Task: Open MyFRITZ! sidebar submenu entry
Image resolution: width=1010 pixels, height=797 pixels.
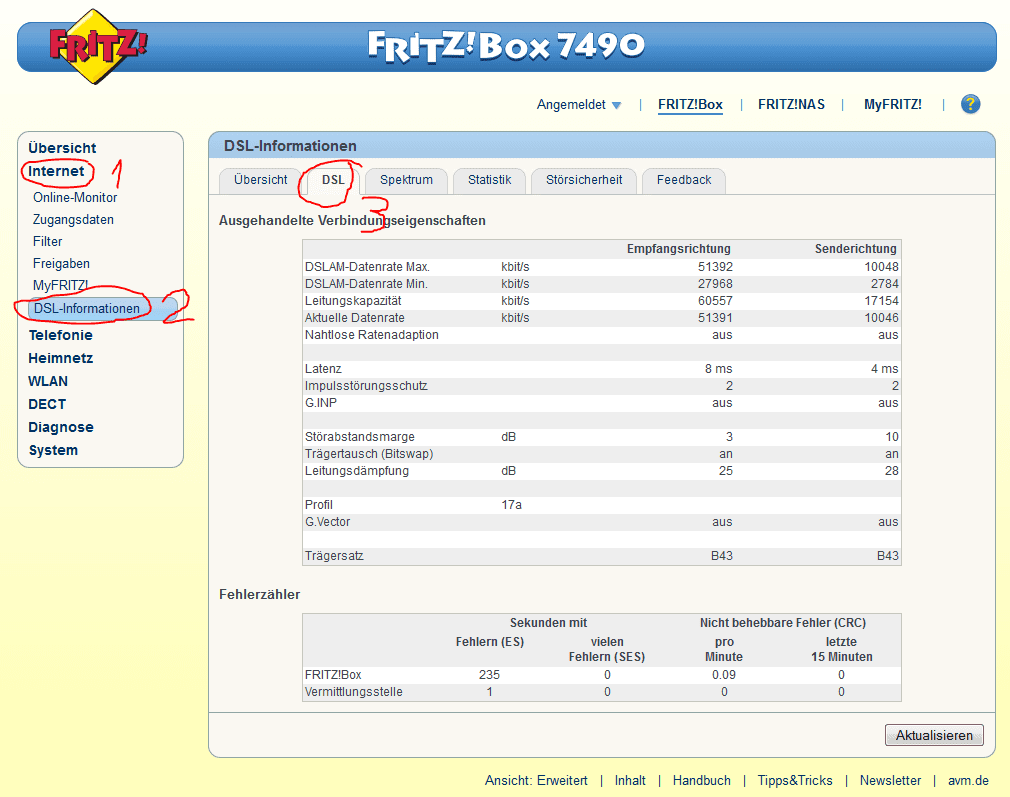Action: click(x=61, y=285)
